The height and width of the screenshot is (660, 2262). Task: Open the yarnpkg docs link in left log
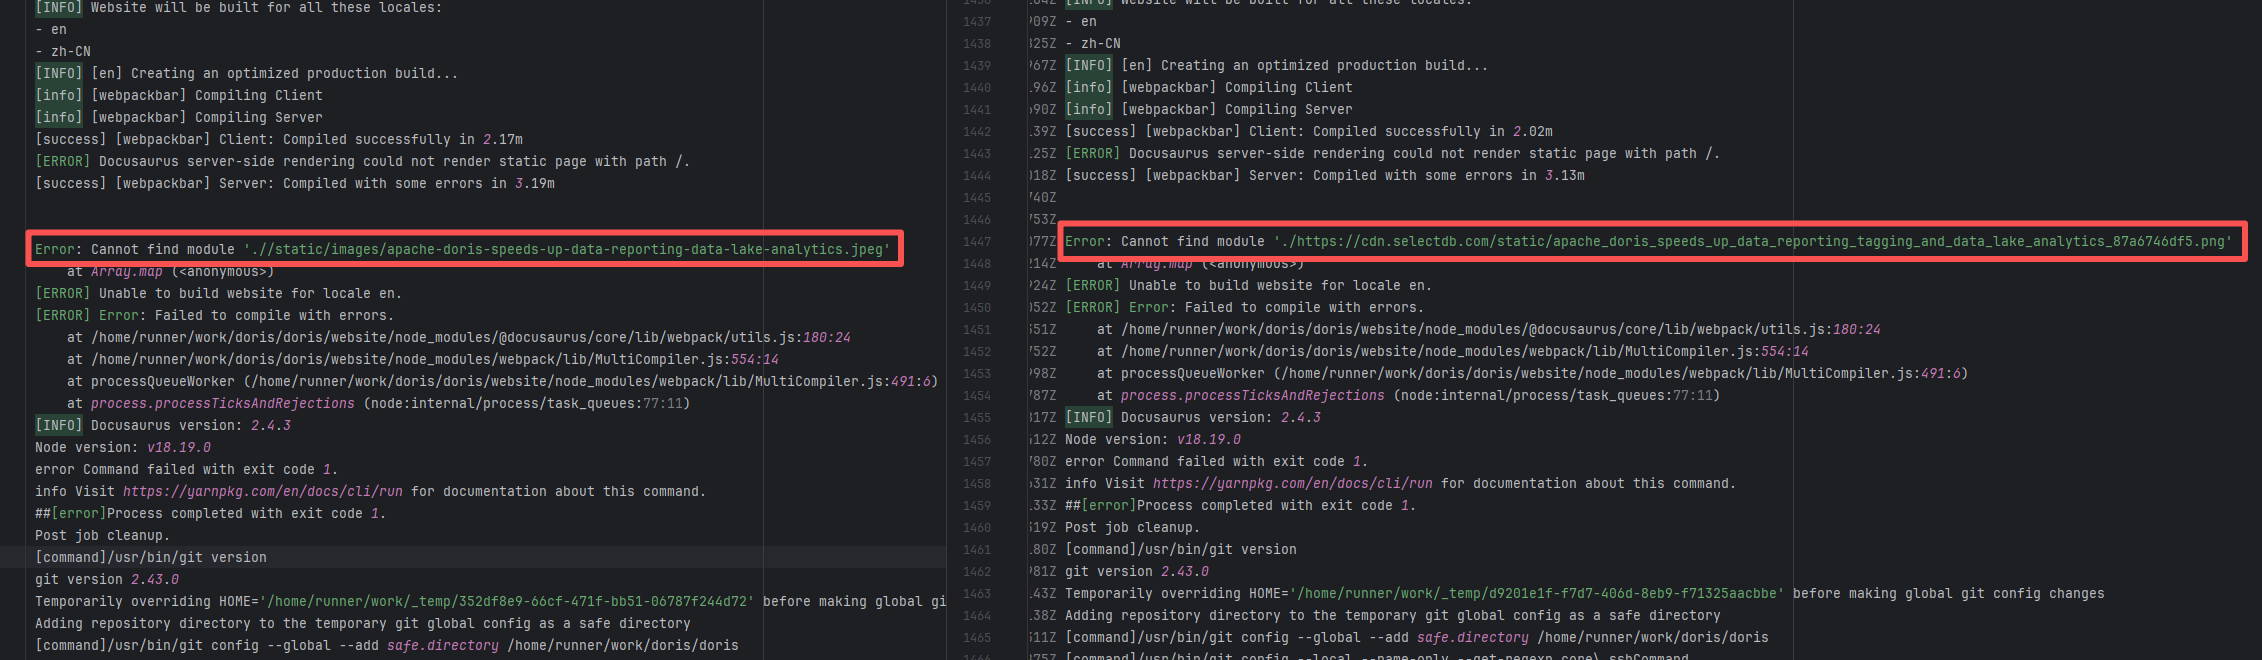[262, 491]
